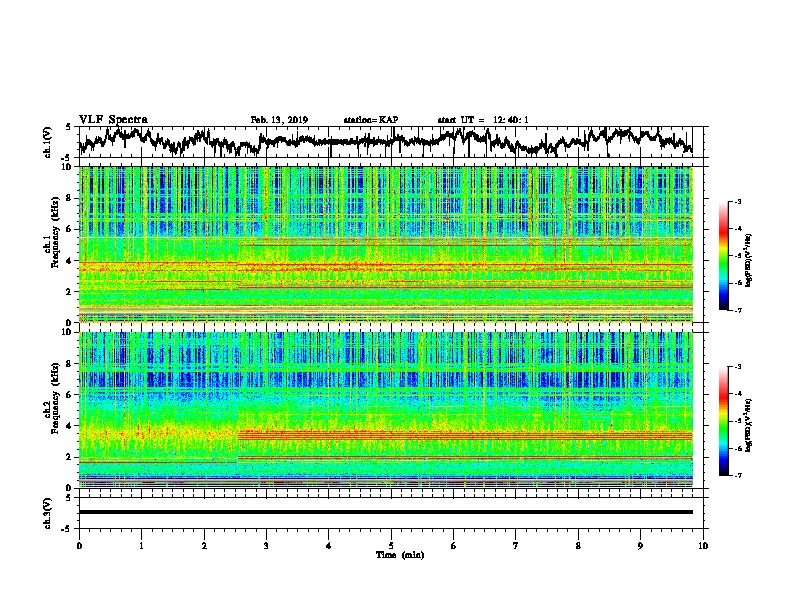Click the thick black ch.3 signal line
This screenshot has height=612, width=792.
(x=385, y=512)
